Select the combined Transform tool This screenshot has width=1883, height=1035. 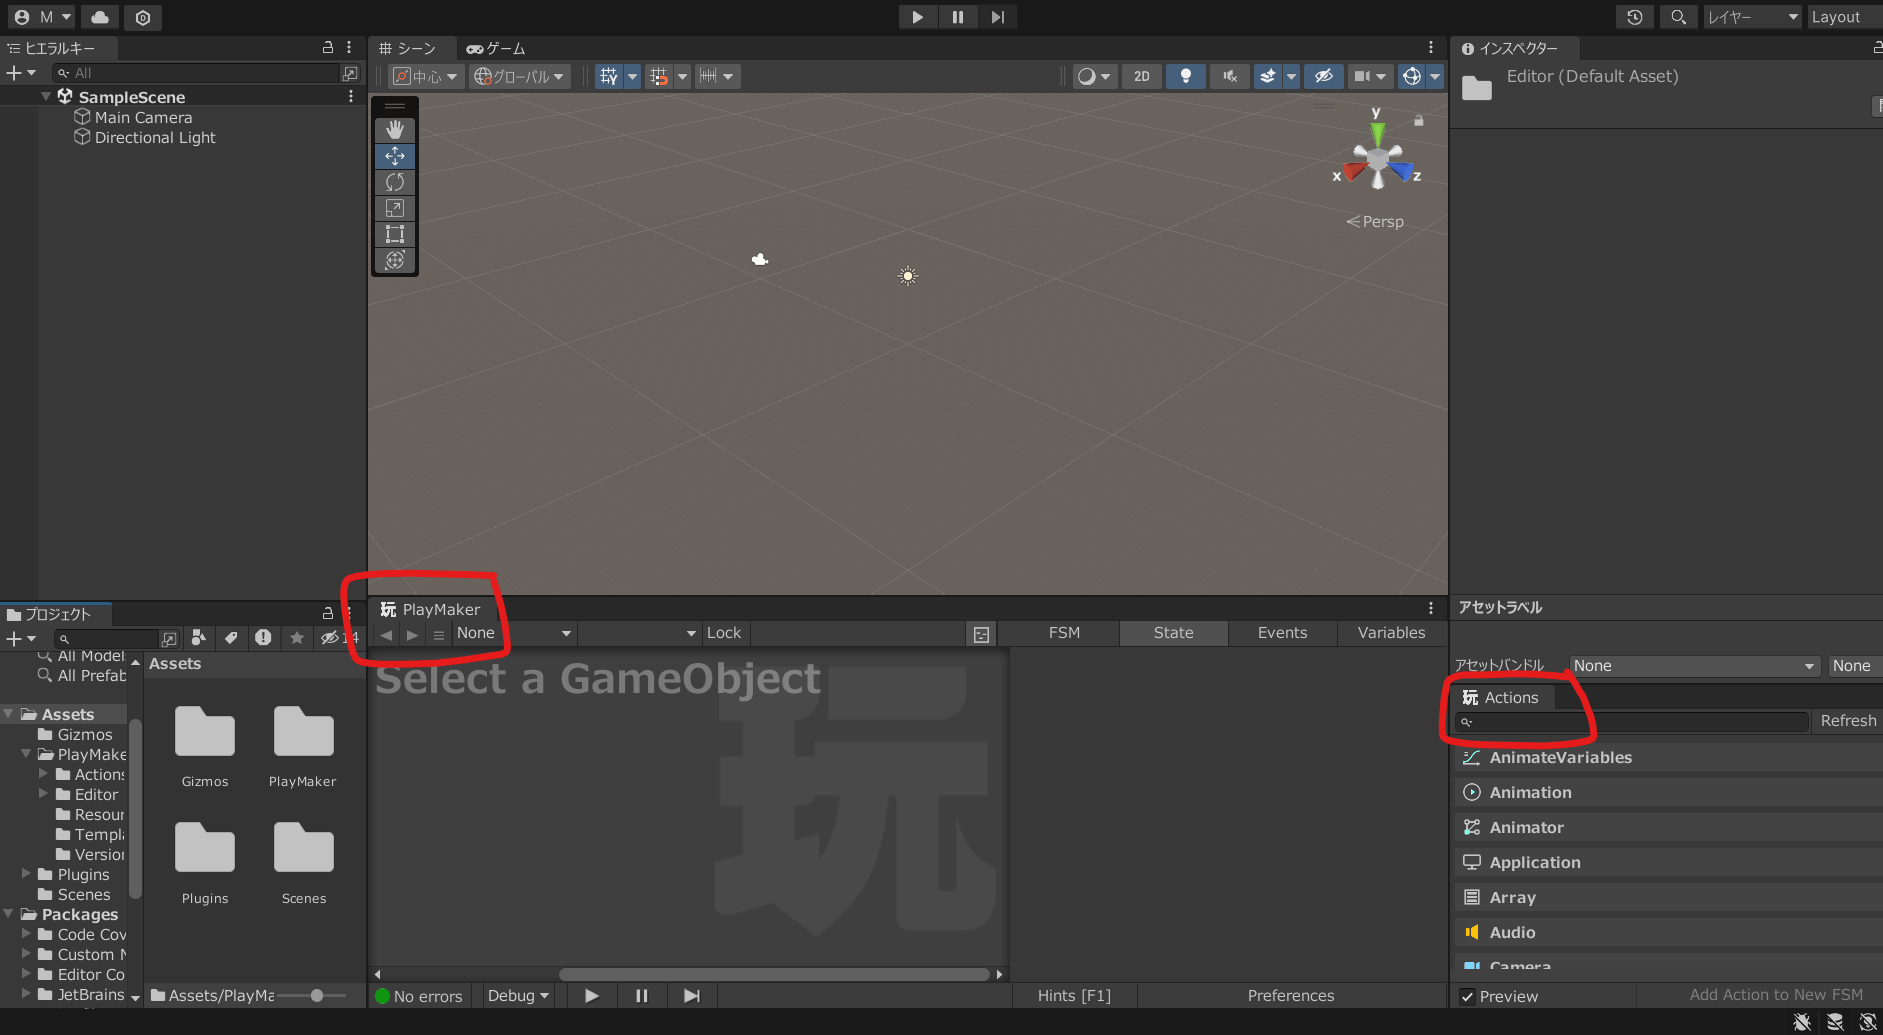[x=395, y=260]
